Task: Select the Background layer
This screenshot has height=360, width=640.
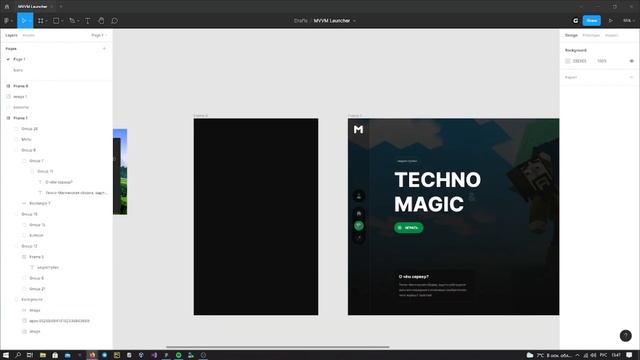Action: tap(32, 300)
